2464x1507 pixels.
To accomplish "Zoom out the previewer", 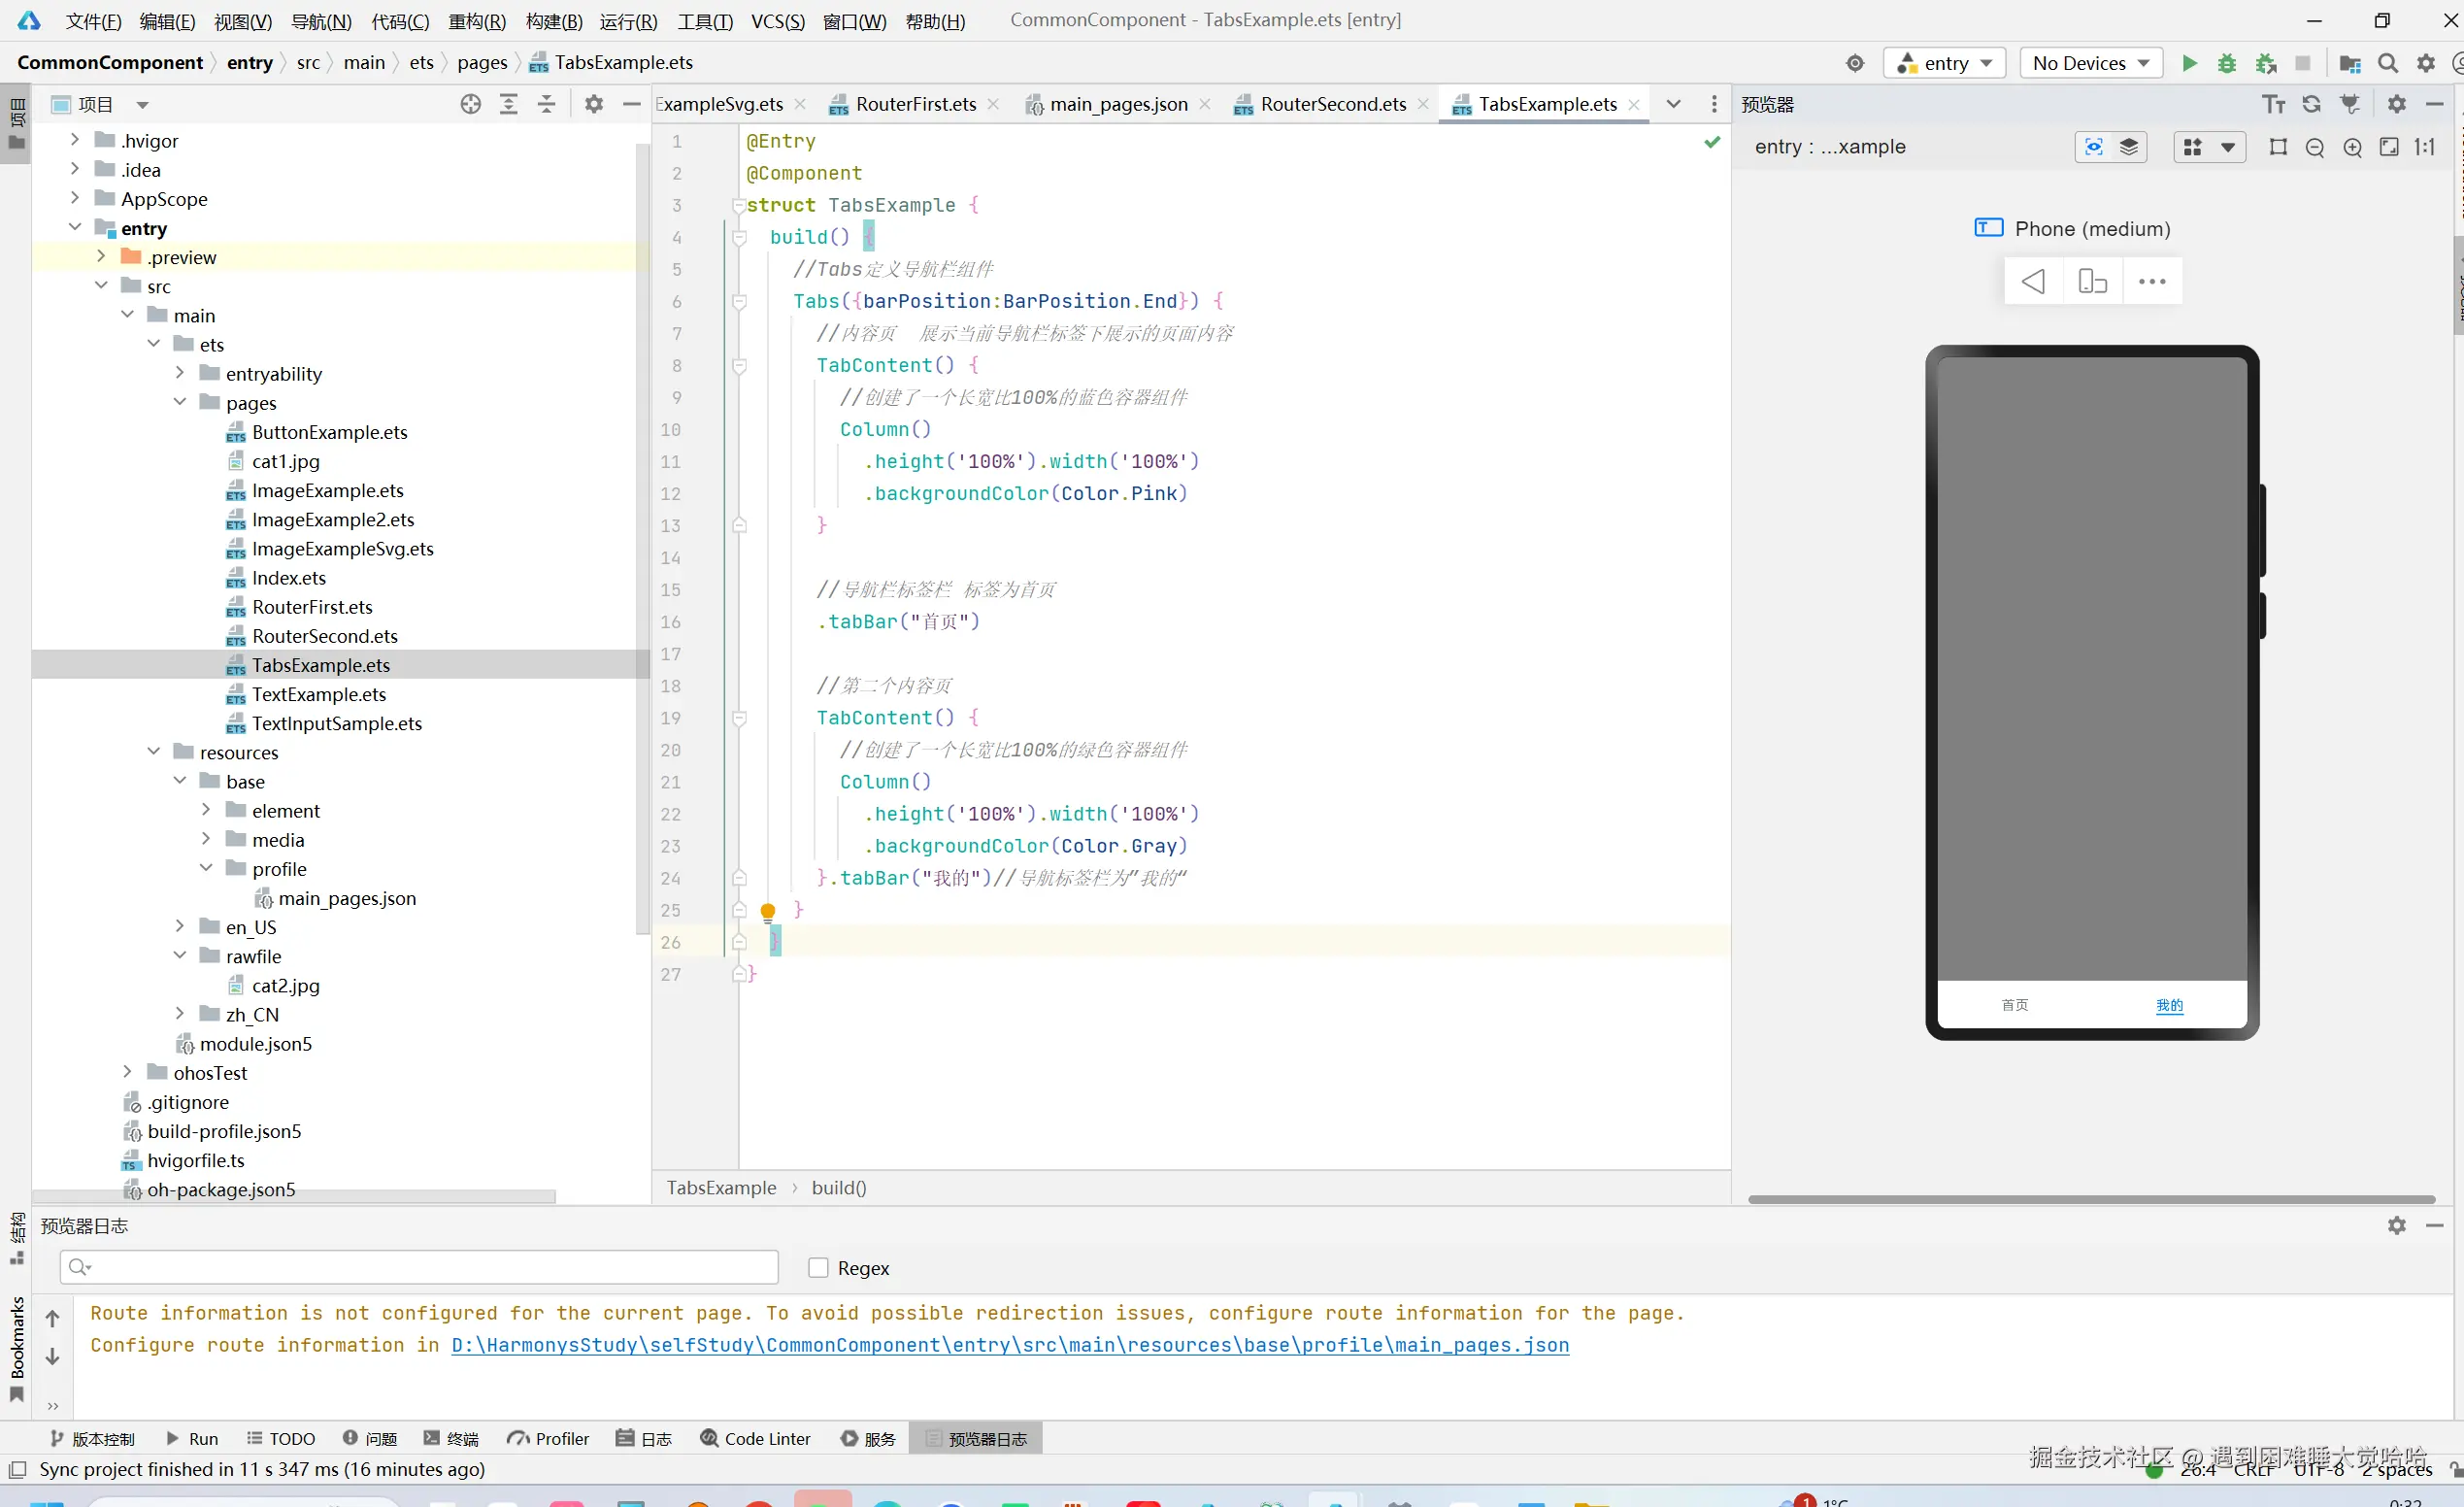I will click(2315, 147).
